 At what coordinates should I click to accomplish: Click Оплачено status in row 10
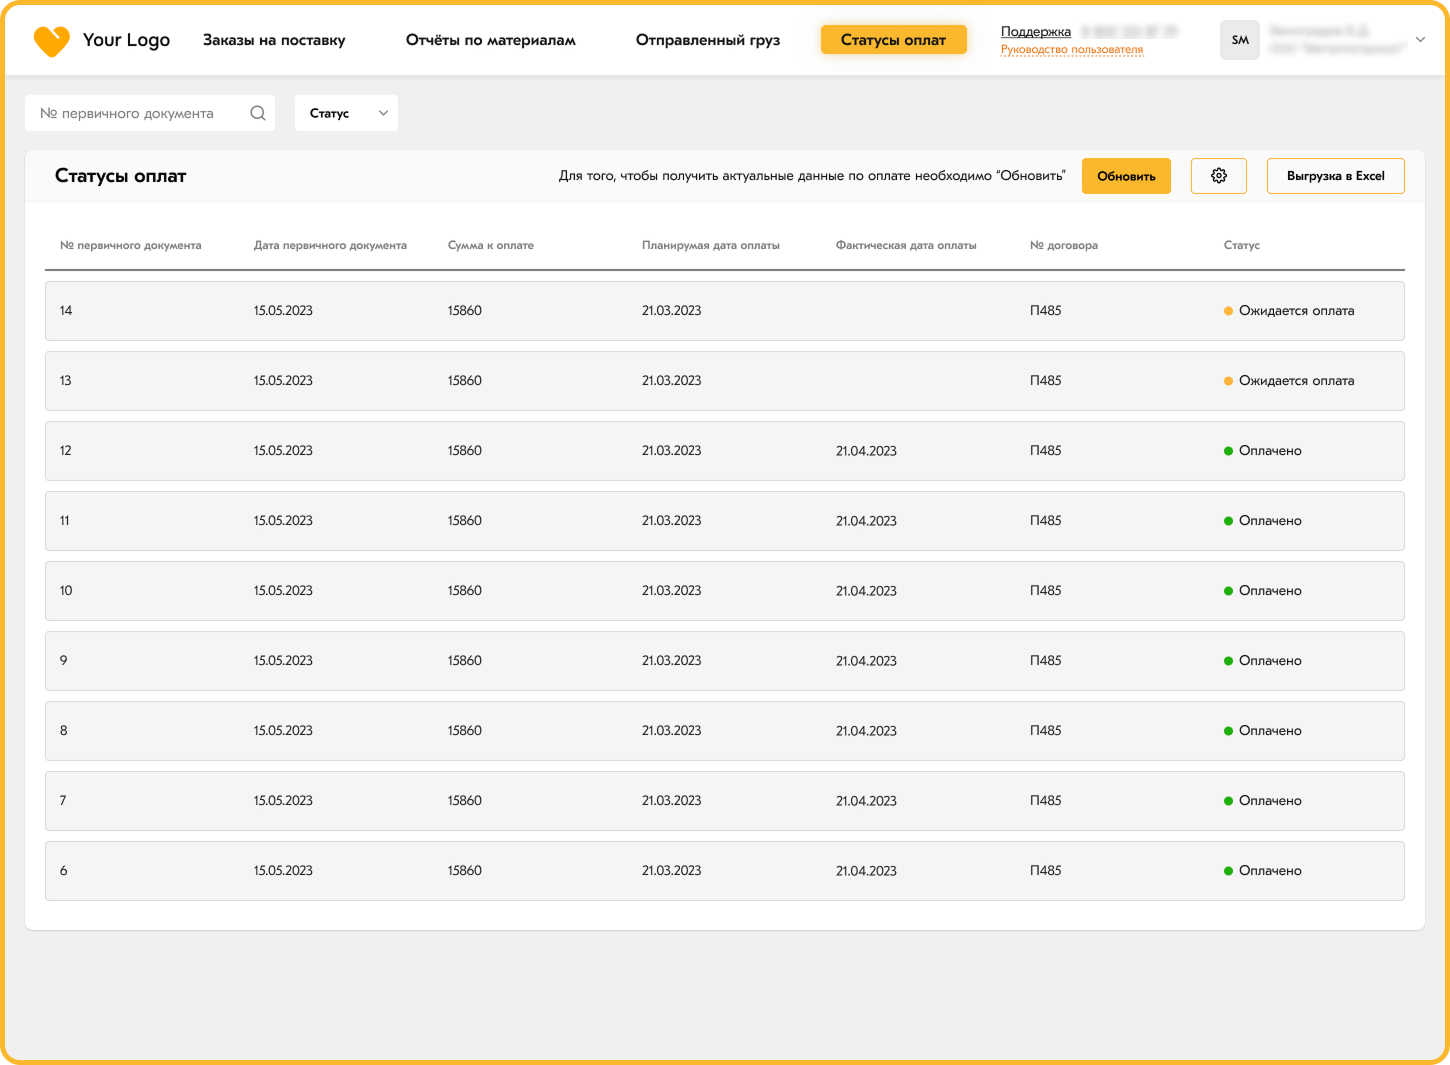[x=1270, y=591]
